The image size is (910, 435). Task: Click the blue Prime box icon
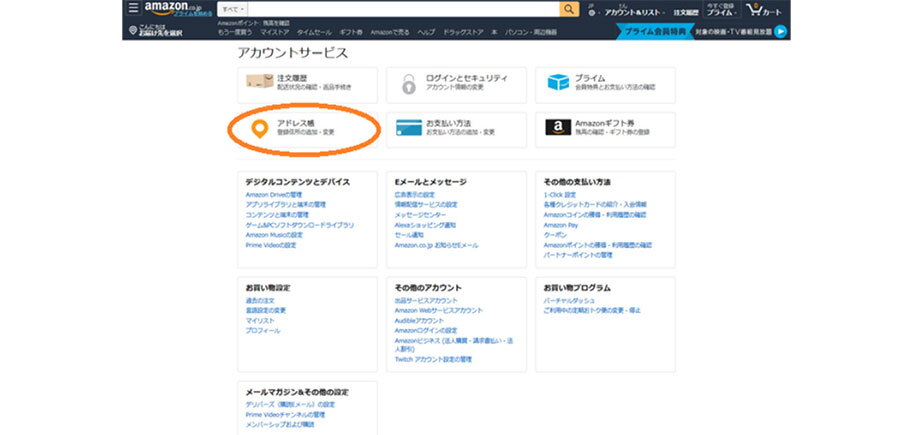[x=558, y=82]
